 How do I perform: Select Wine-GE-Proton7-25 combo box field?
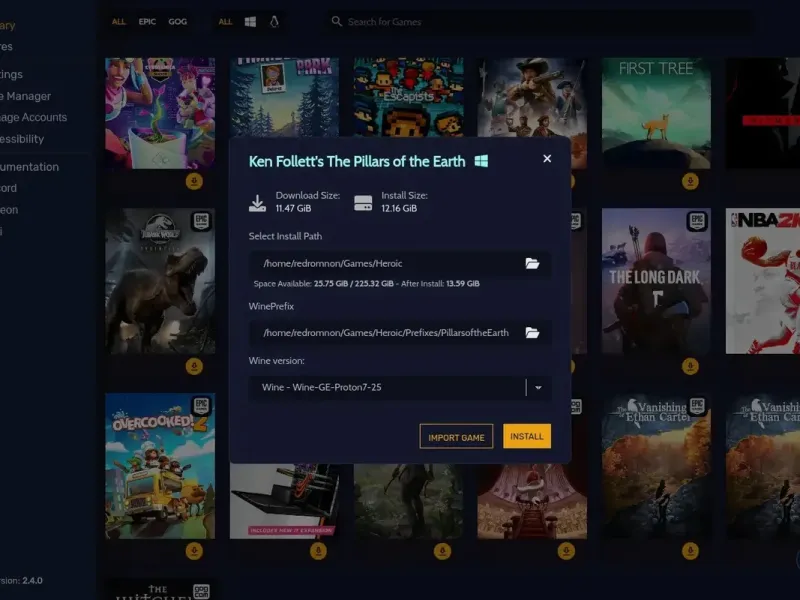(x=400, y=387)
